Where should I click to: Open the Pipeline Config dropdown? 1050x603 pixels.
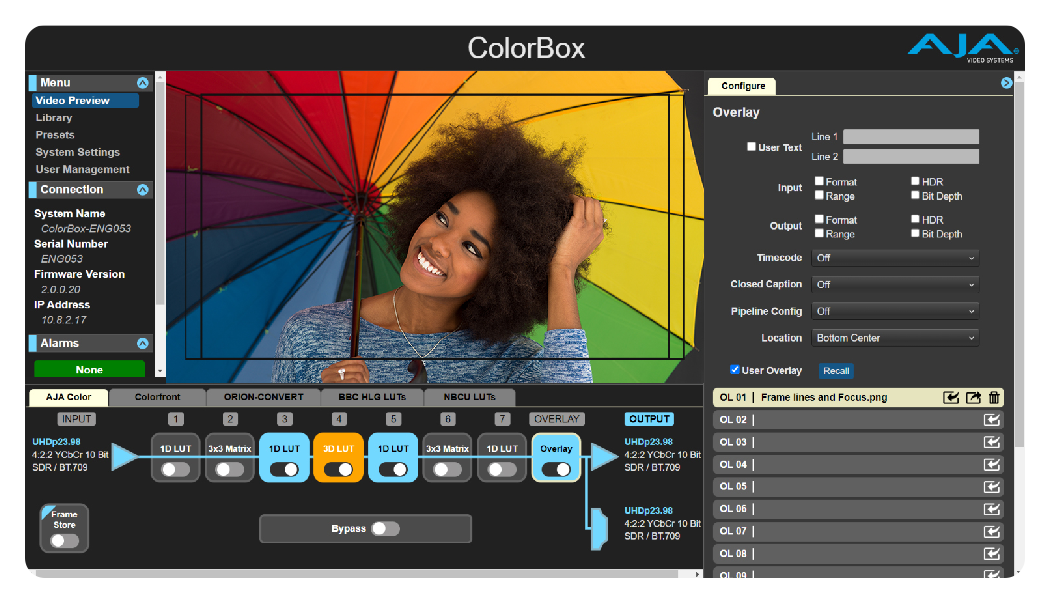pos(895,312)
